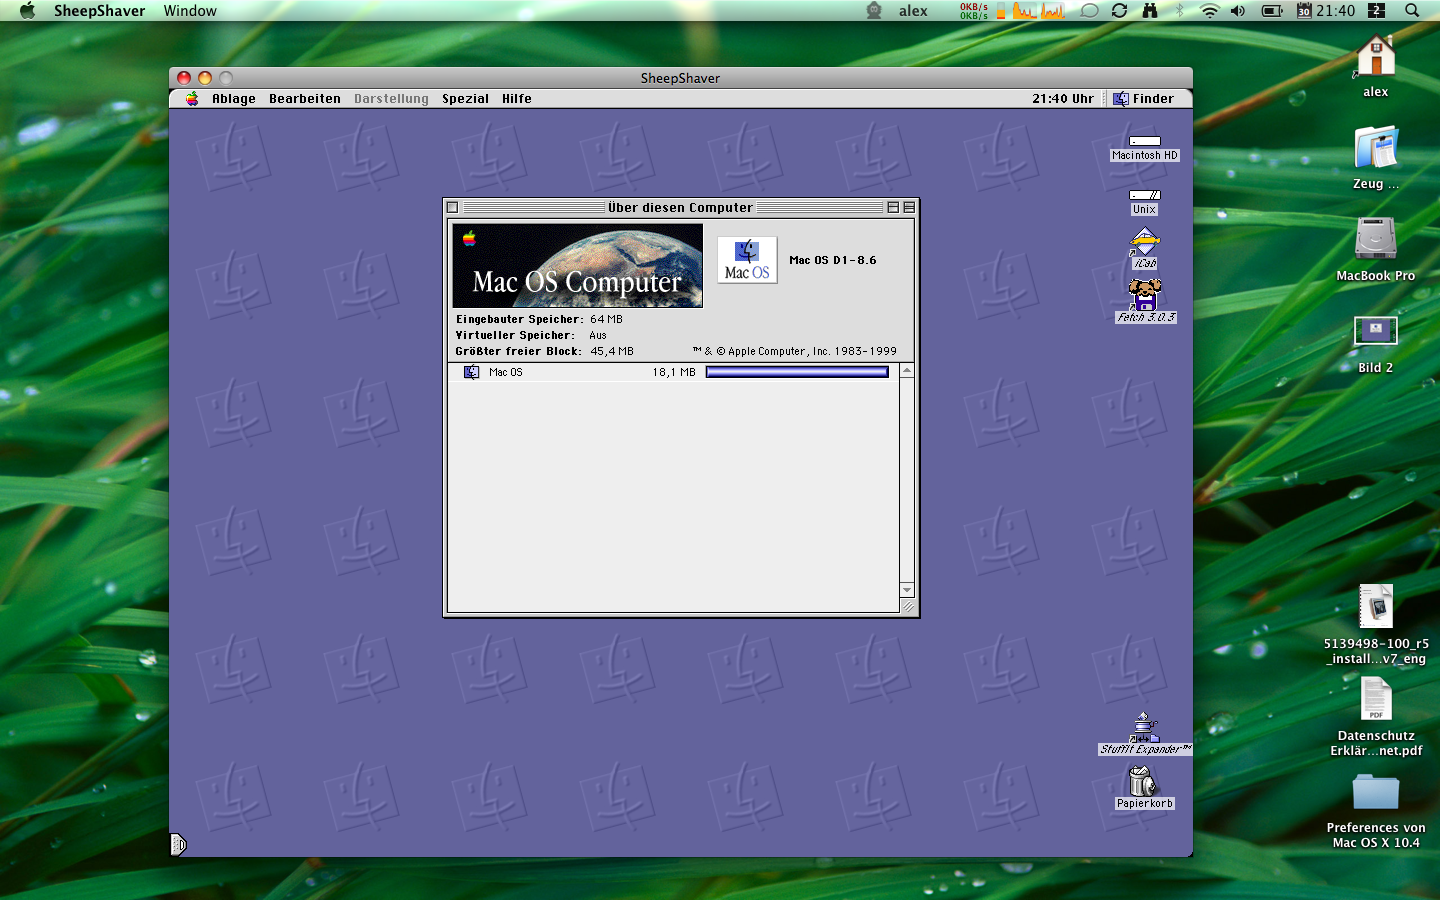Open the Darstellung menu

click(x=391, y=99)
